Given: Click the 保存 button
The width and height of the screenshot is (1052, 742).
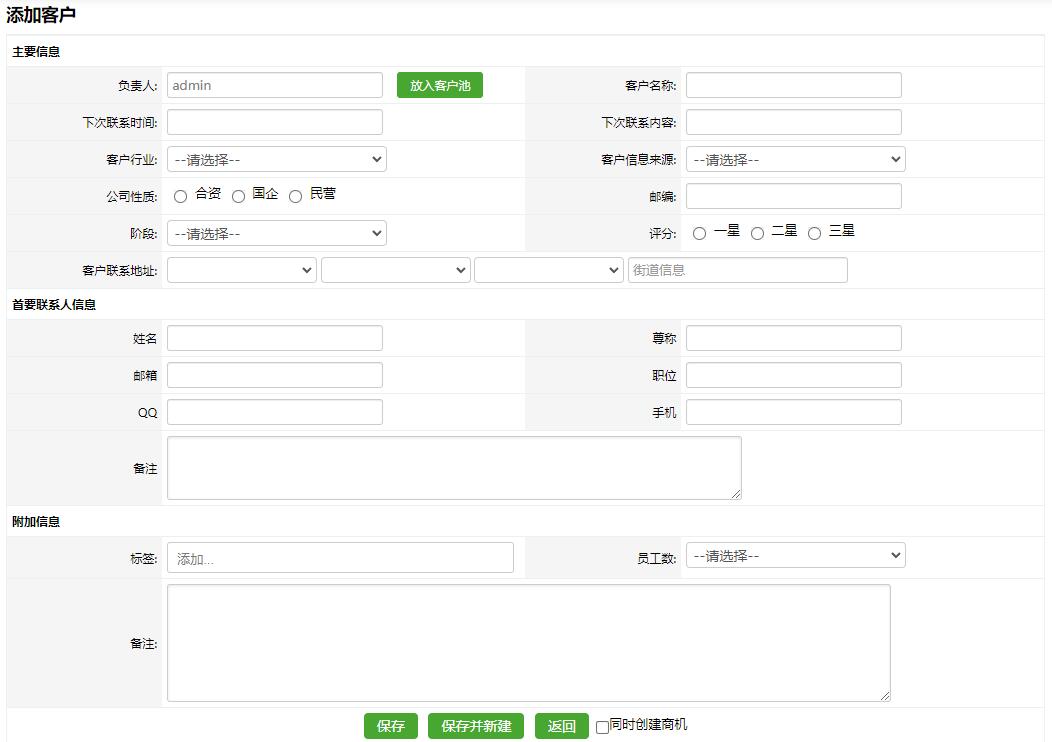Looking at the screenshot, I should 390,727.
